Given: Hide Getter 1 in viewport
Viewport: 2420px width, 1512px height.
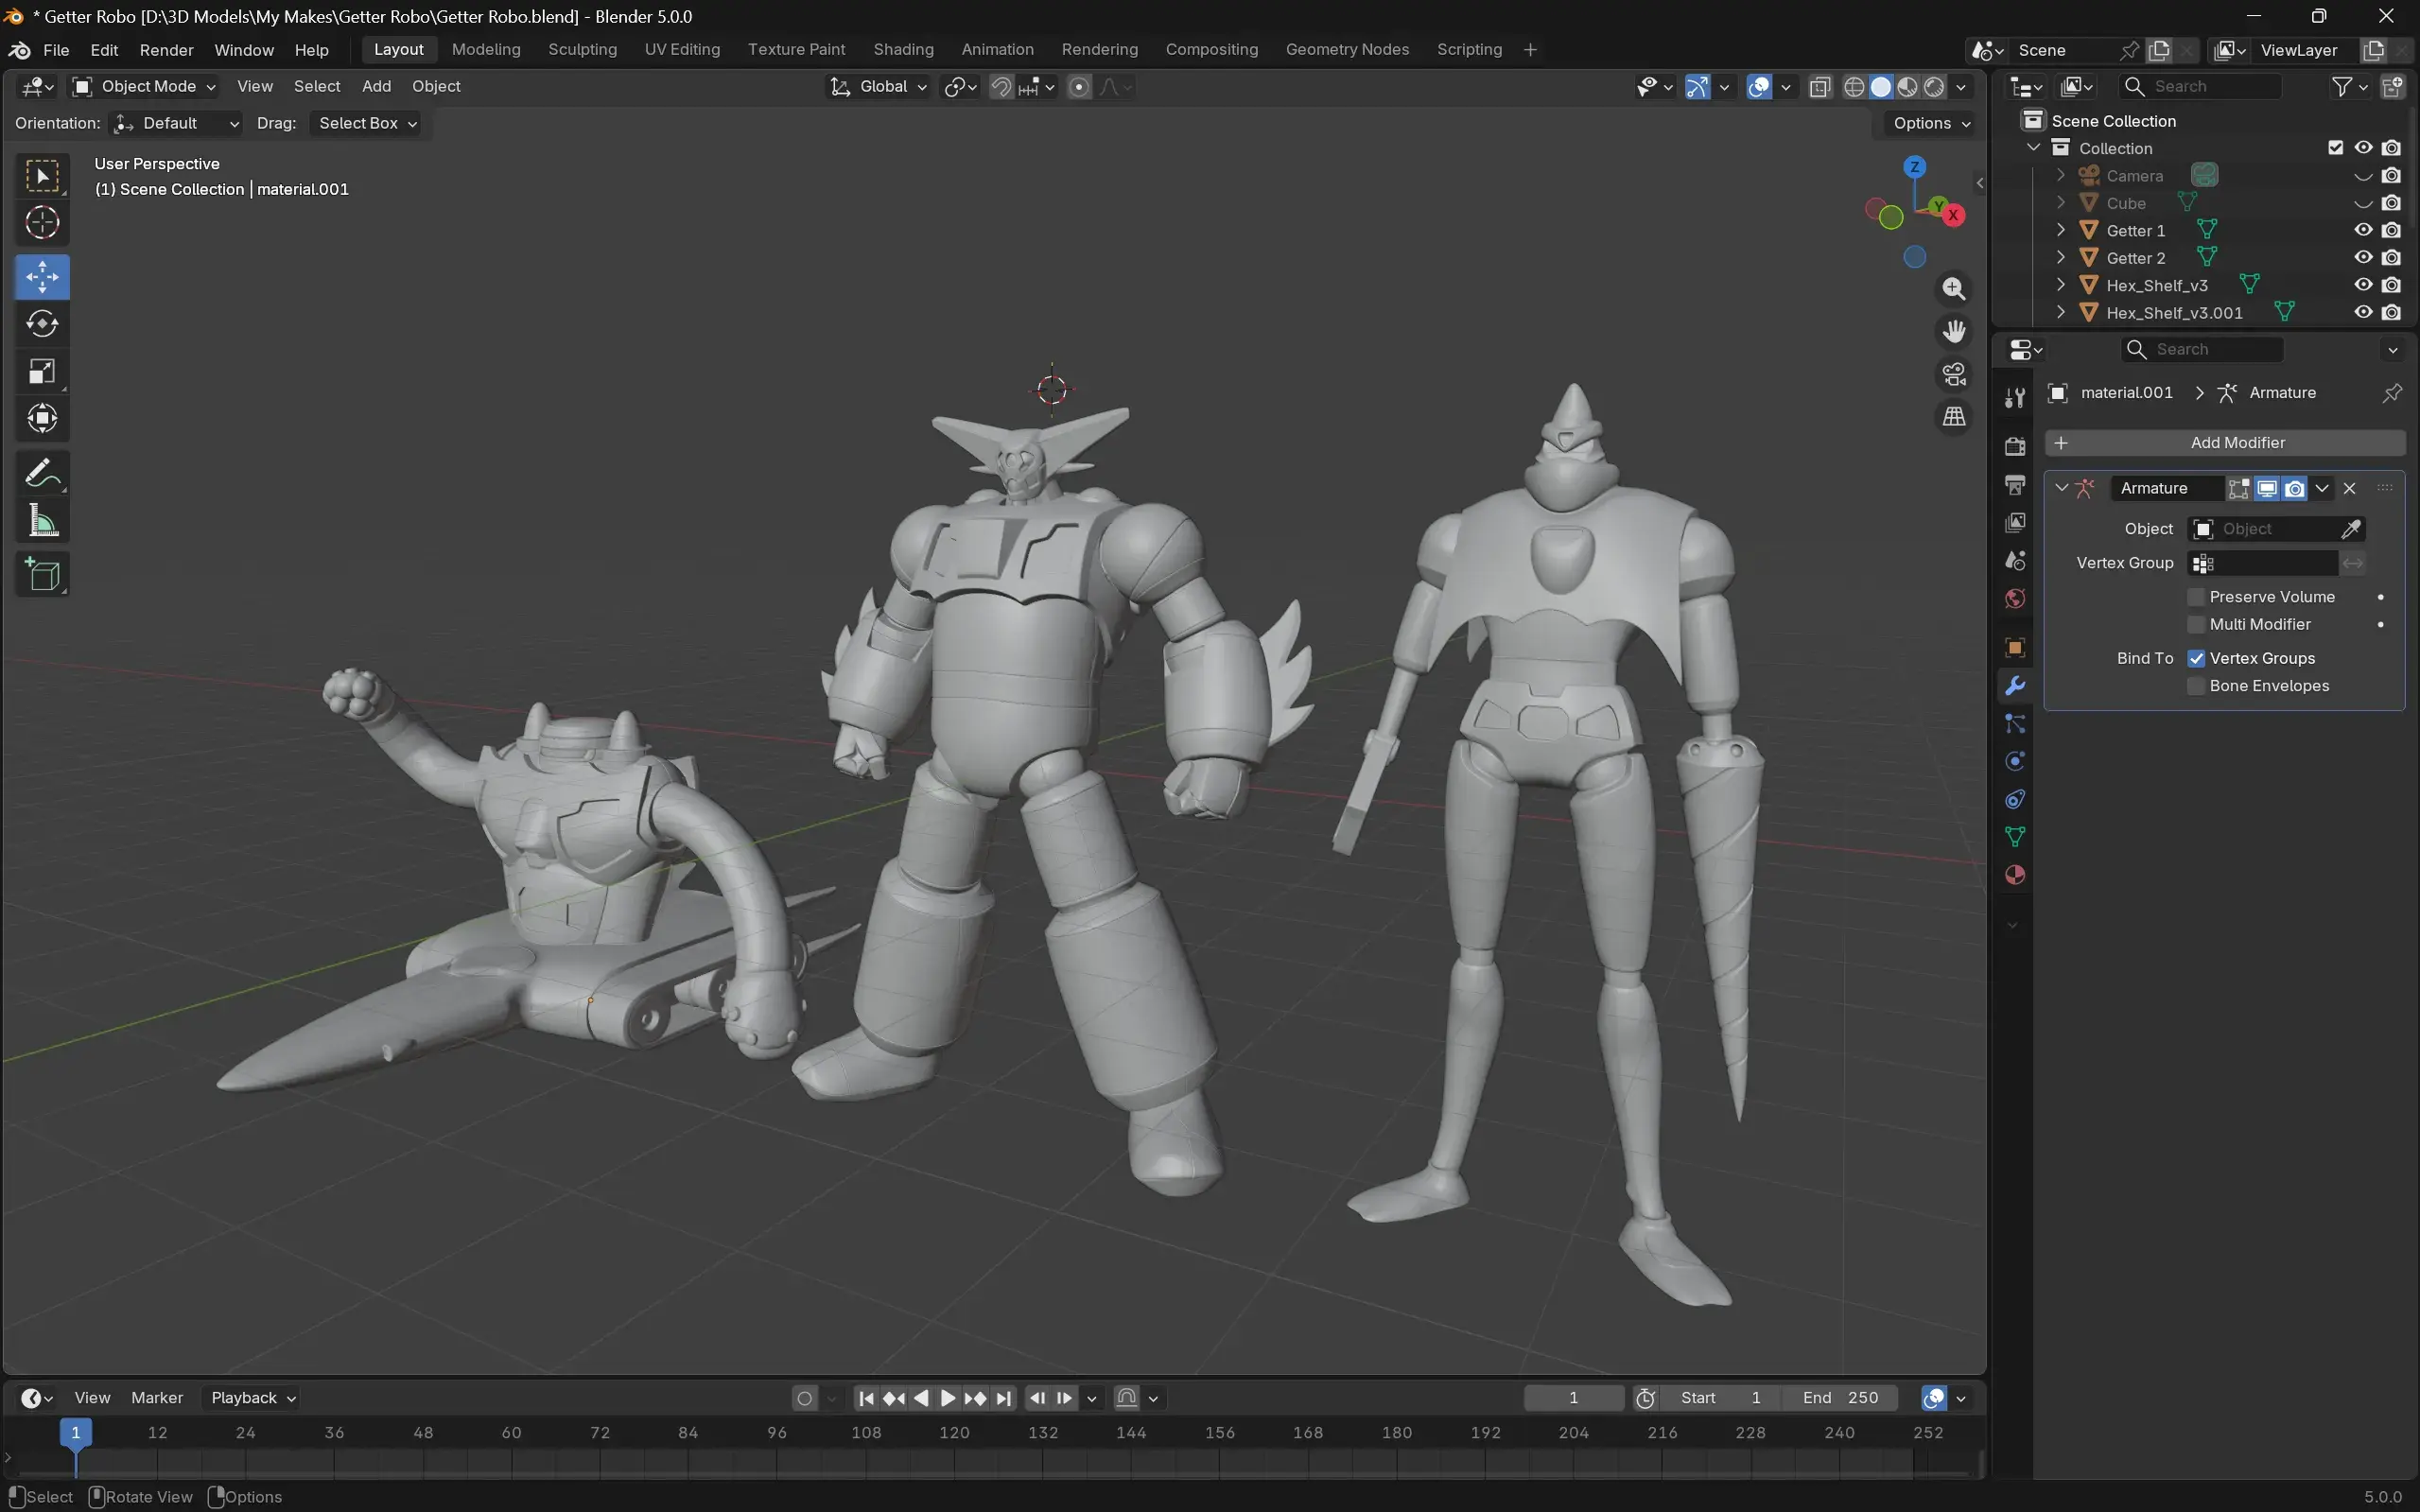Looking at the screenshot, I should pos(2363,230).
